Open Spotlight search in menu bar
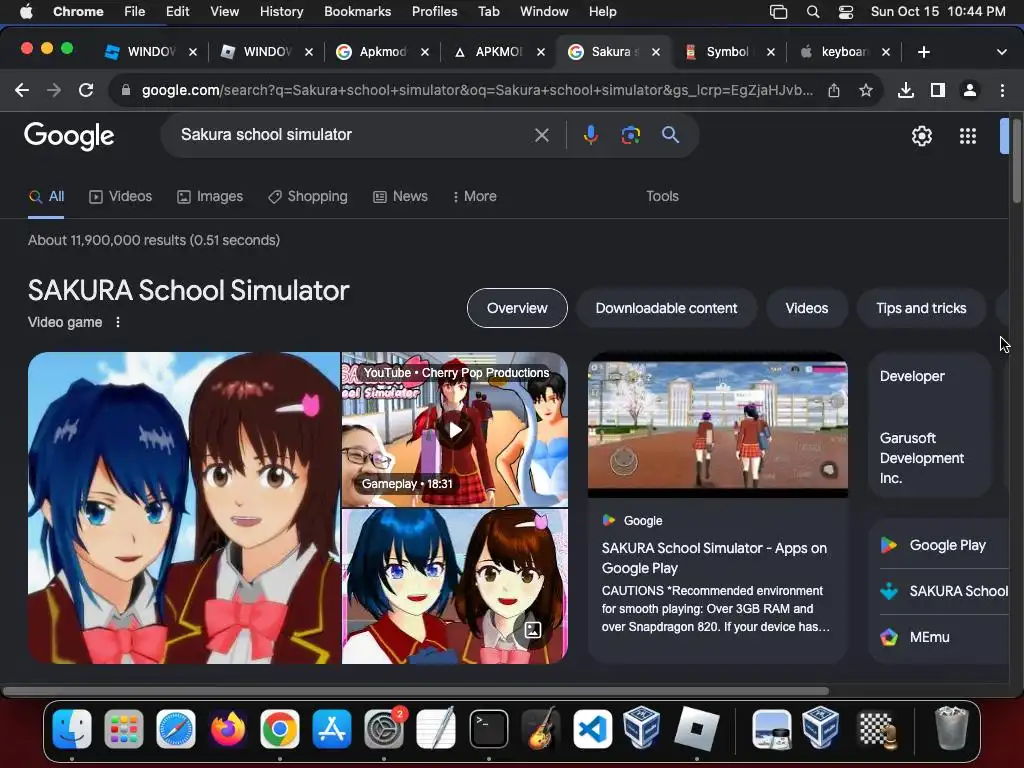This screenshot has width=1024, height=768. (812, 11)
